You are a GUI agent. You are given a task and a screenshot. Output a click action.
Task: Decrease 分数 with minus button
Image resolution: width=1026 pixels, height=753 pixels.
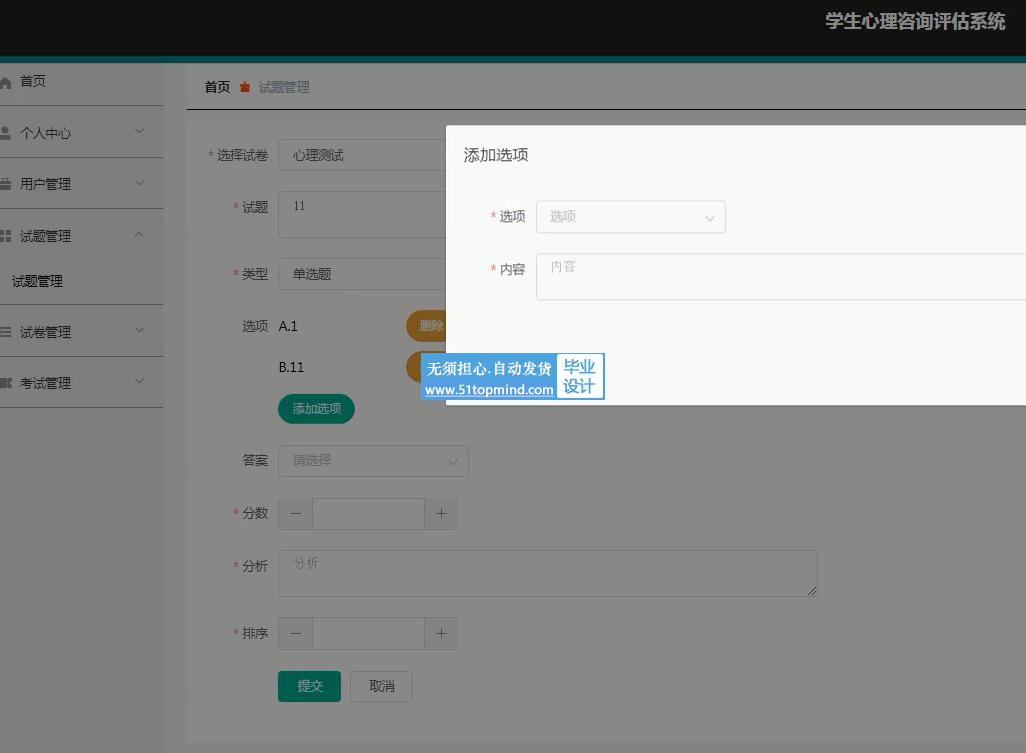pos(296,514)
